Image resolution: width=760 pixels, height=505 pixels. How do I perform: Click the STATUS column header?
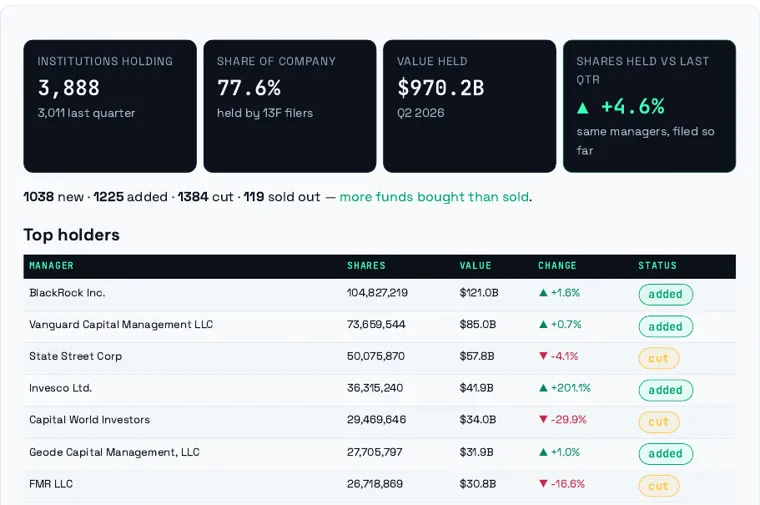(657, 266)
